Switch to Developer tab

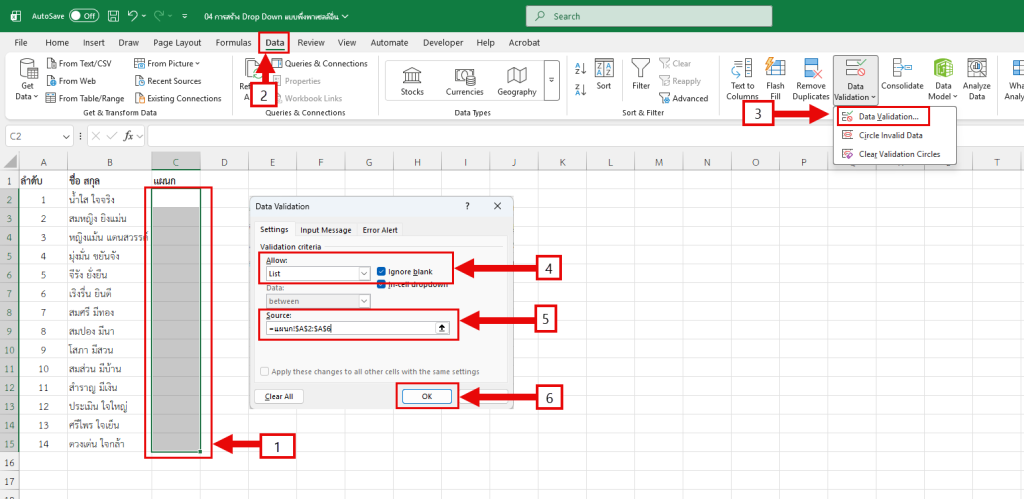click(443, 42)
